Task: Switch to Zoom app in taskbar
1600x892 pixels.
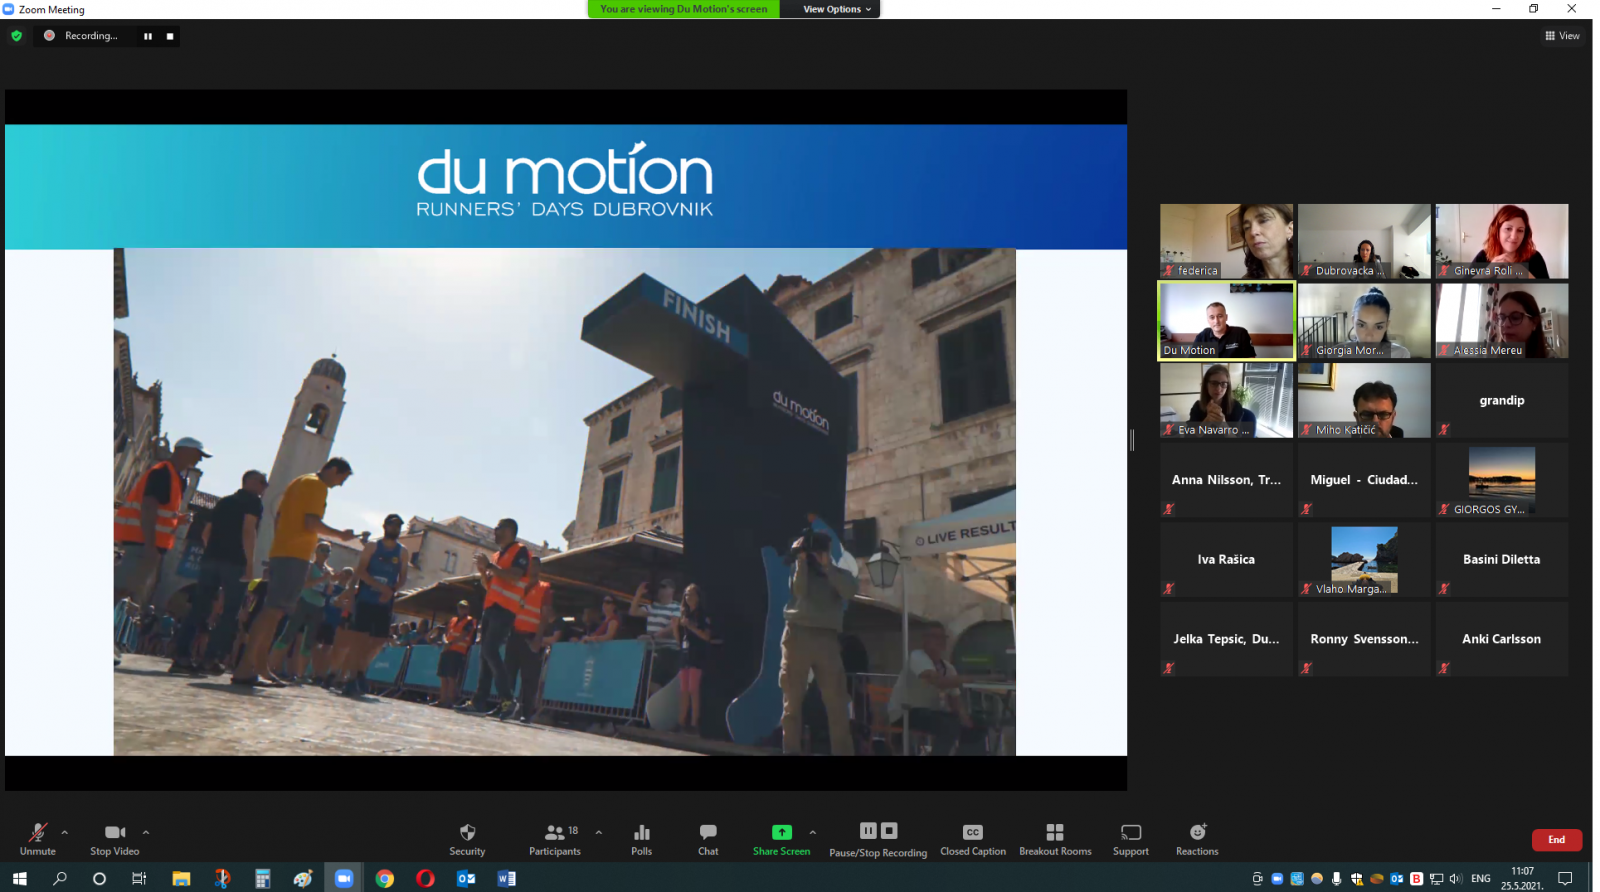Action: pos(344,878)
